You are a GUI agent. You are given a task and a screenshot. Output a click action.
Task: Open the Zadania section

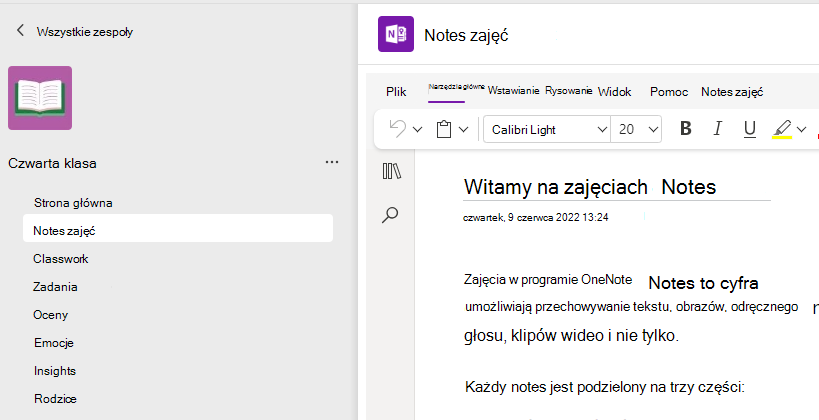coord(55,287)
